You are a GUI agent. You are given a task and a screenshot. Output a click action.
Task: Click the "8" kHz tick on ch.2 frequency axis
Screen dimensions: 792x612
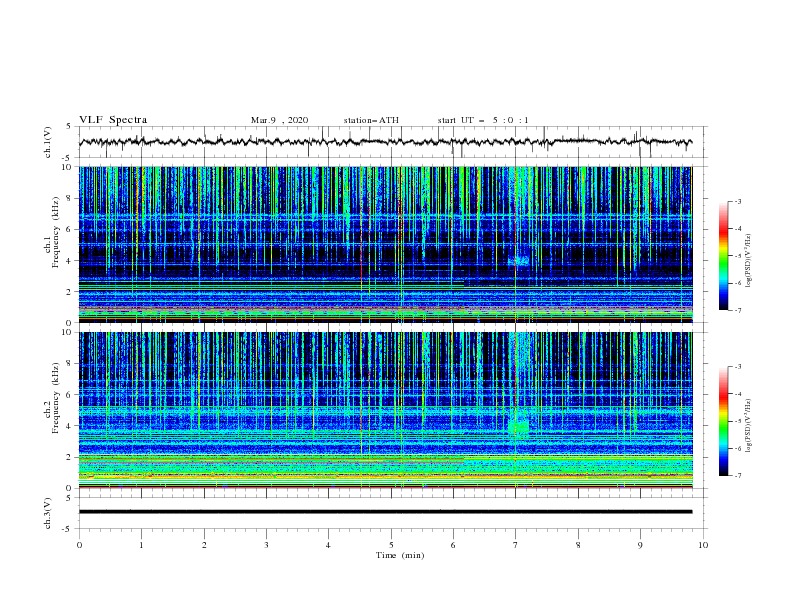pyautogui.click(x=71, y=364)
